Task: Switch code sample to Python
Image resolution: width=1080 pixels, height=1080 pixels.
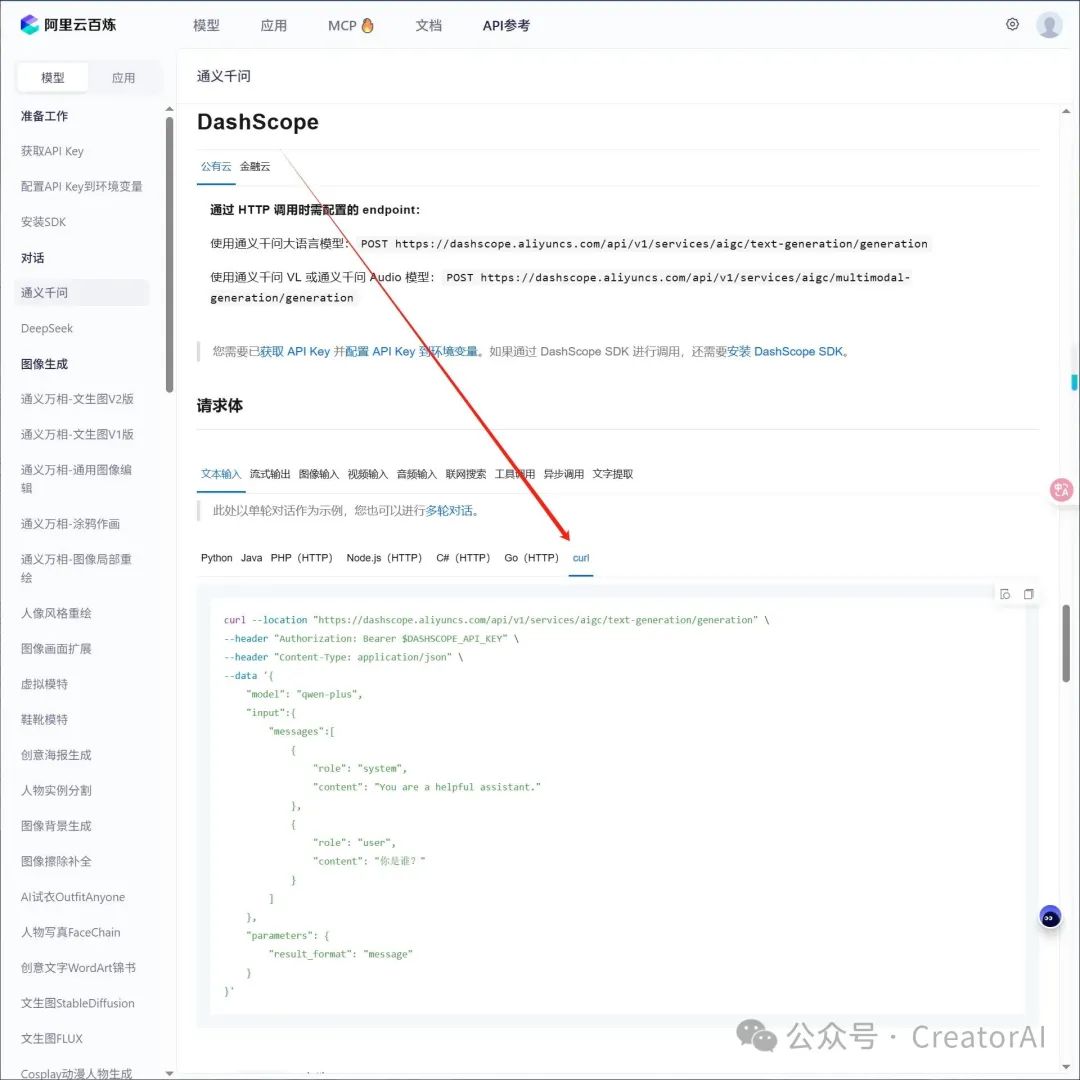Action: (216, 558)
